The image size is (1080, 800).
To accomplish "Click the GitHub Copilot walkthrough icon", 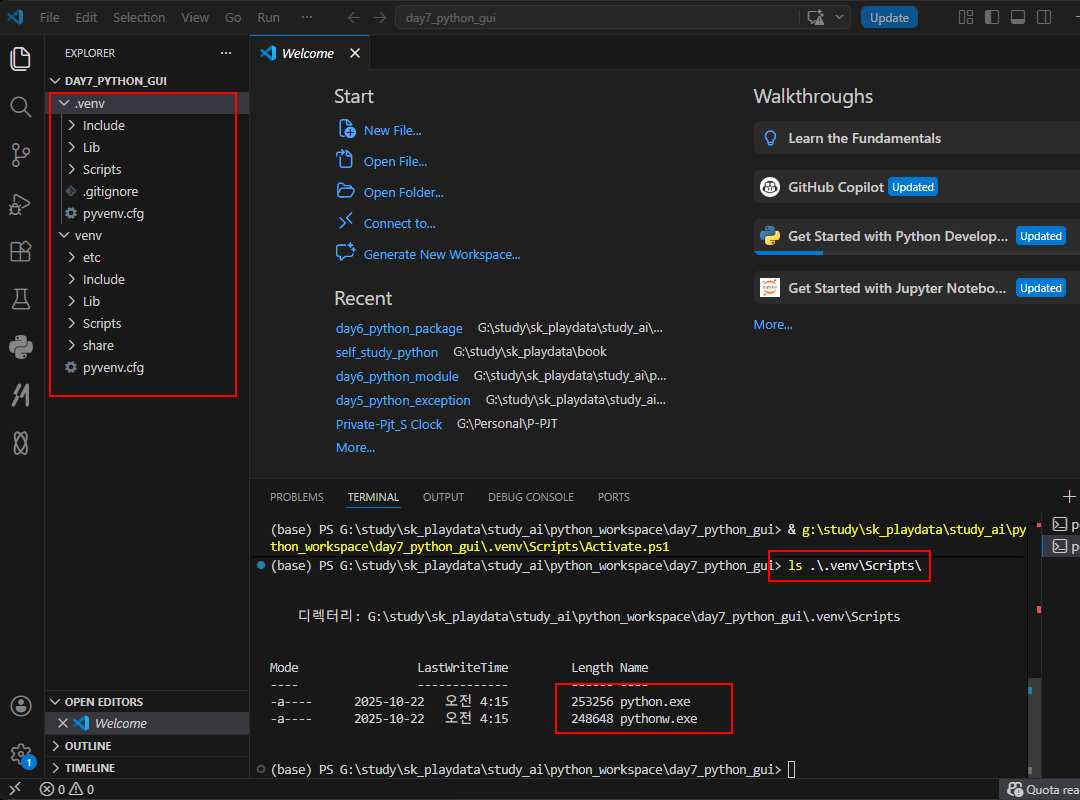I will pyautogui.click(x=769, y=187).
